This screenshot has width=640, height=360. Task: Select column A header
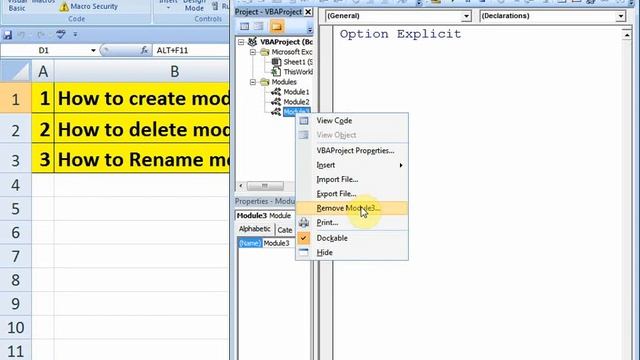43,71
